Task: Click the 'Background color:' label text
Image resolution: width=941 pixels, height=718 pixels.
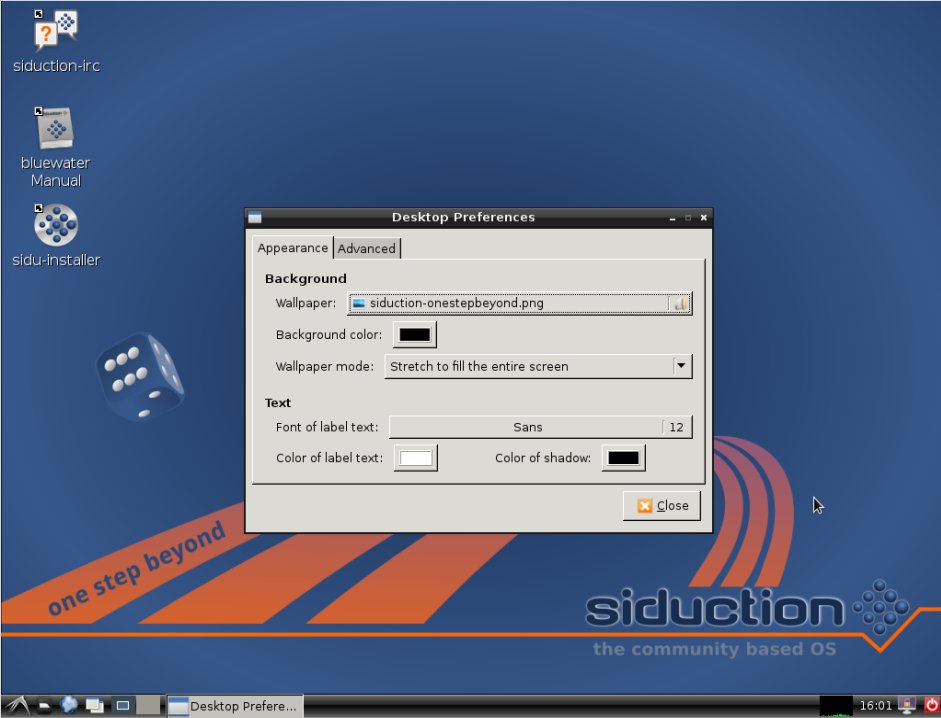Action: point(329,335)
